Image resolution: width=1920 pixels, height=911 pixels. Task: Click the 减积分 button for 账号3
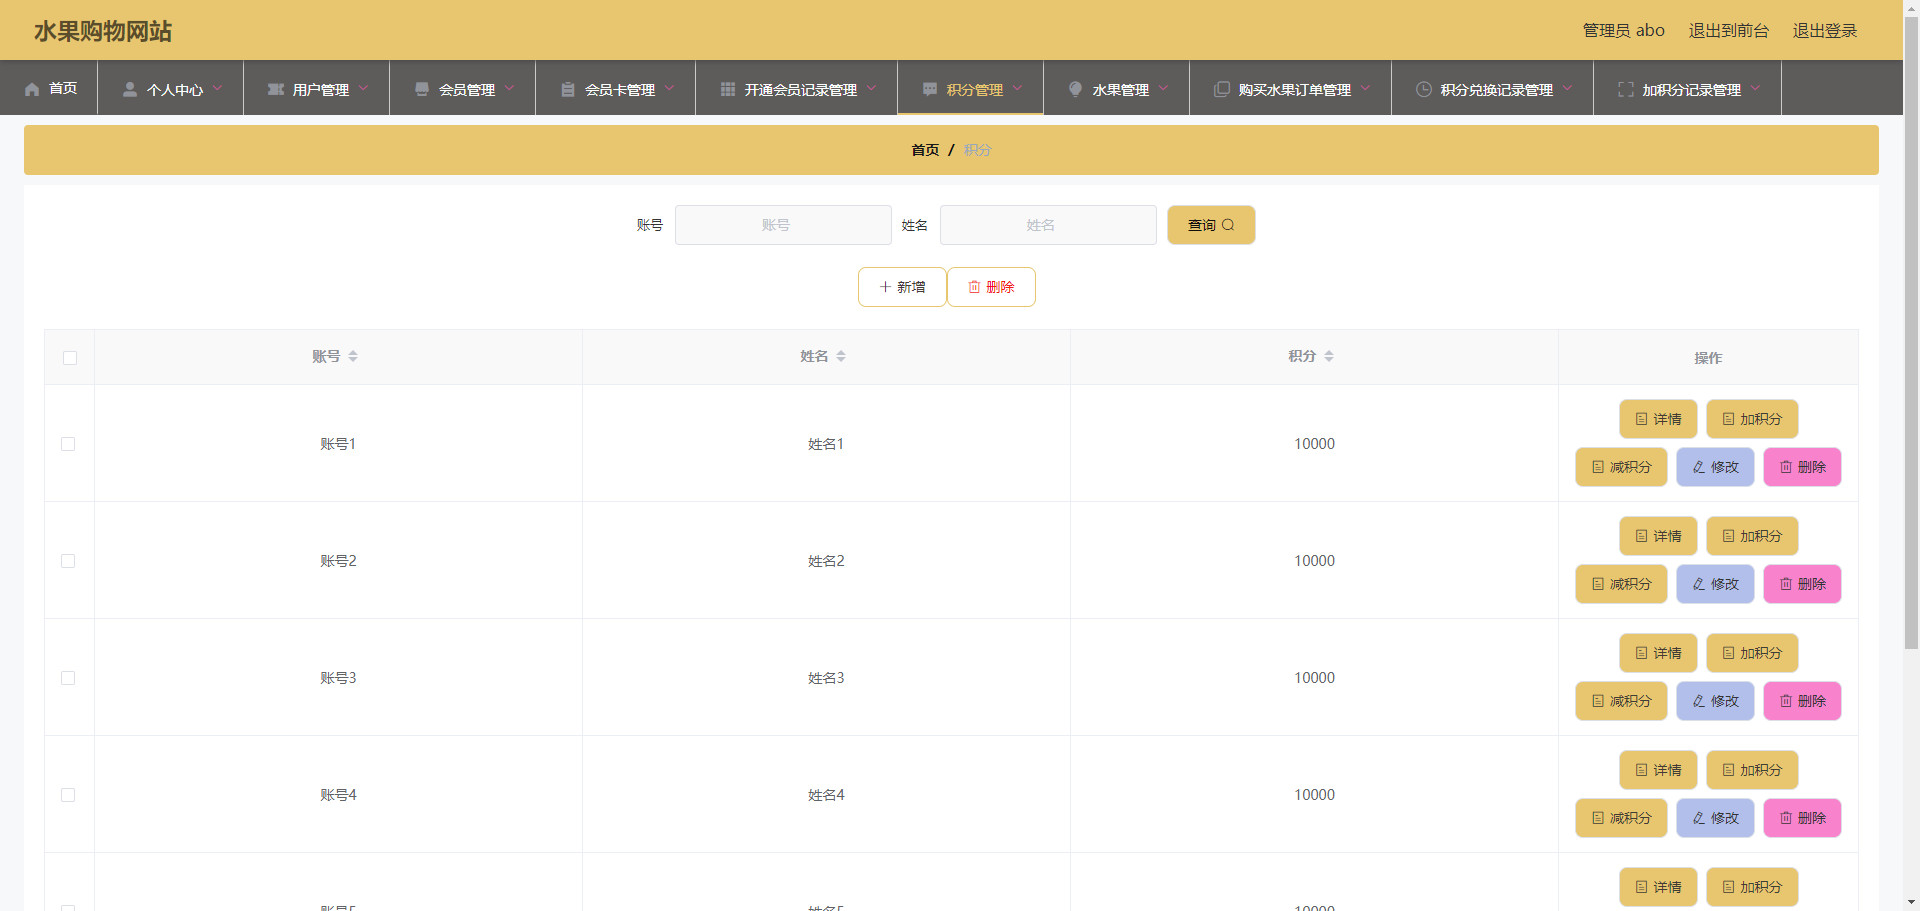pos(1621,701)
